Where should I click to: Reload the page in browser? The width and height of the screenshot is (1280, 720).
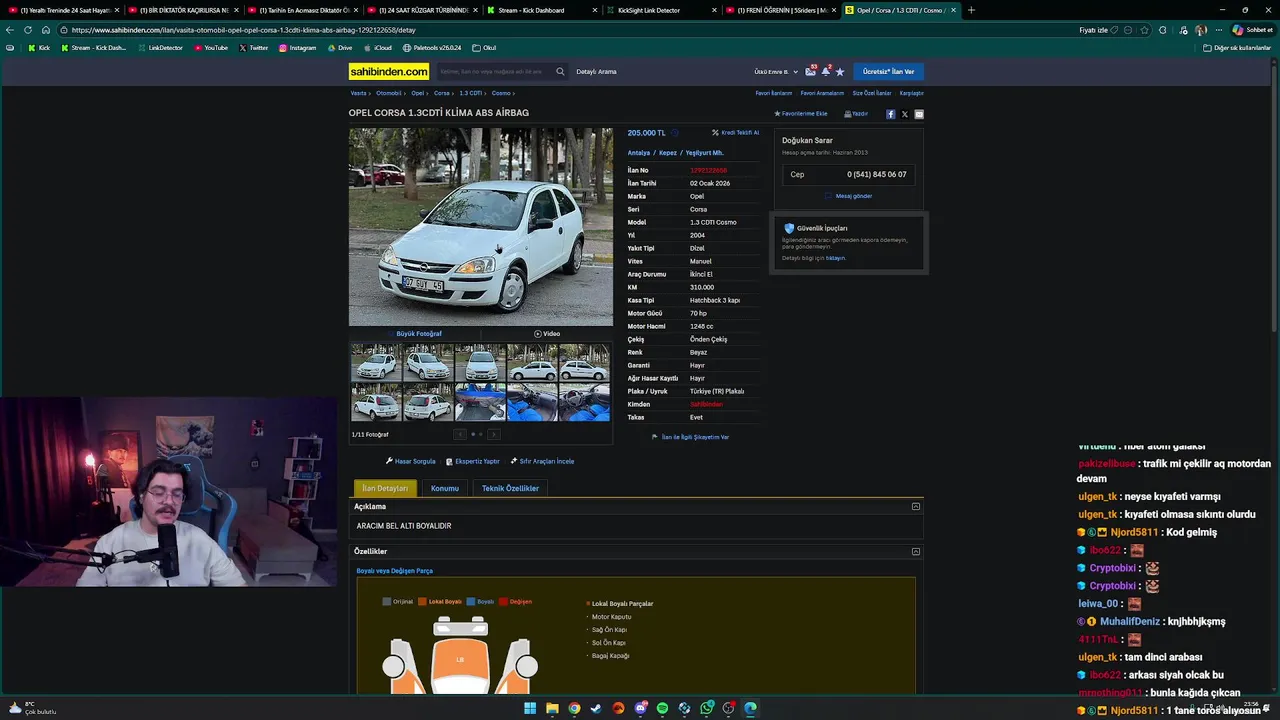pos(27,30)
